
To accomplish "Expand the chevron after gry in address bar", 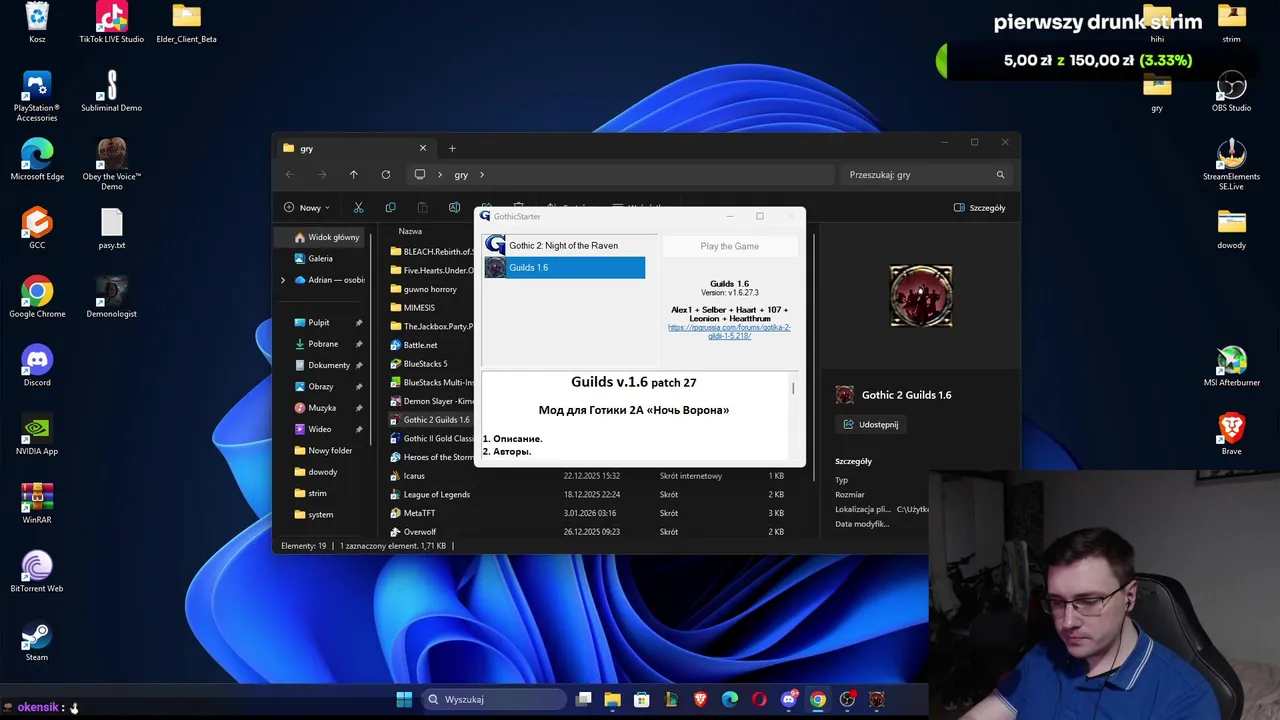I will point(482,174).
